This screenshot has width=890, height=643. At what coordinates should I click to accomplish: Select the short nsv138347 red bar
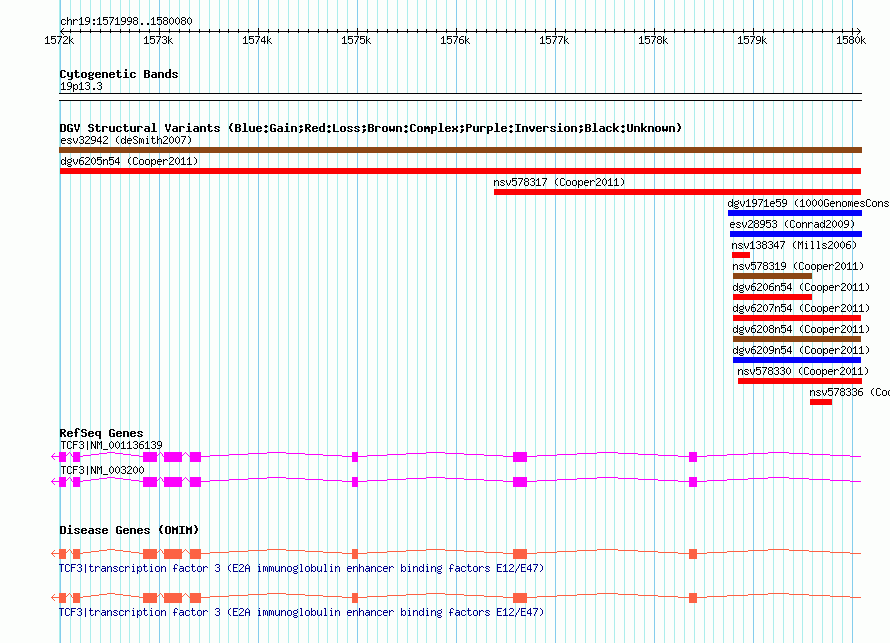(741, 255)
